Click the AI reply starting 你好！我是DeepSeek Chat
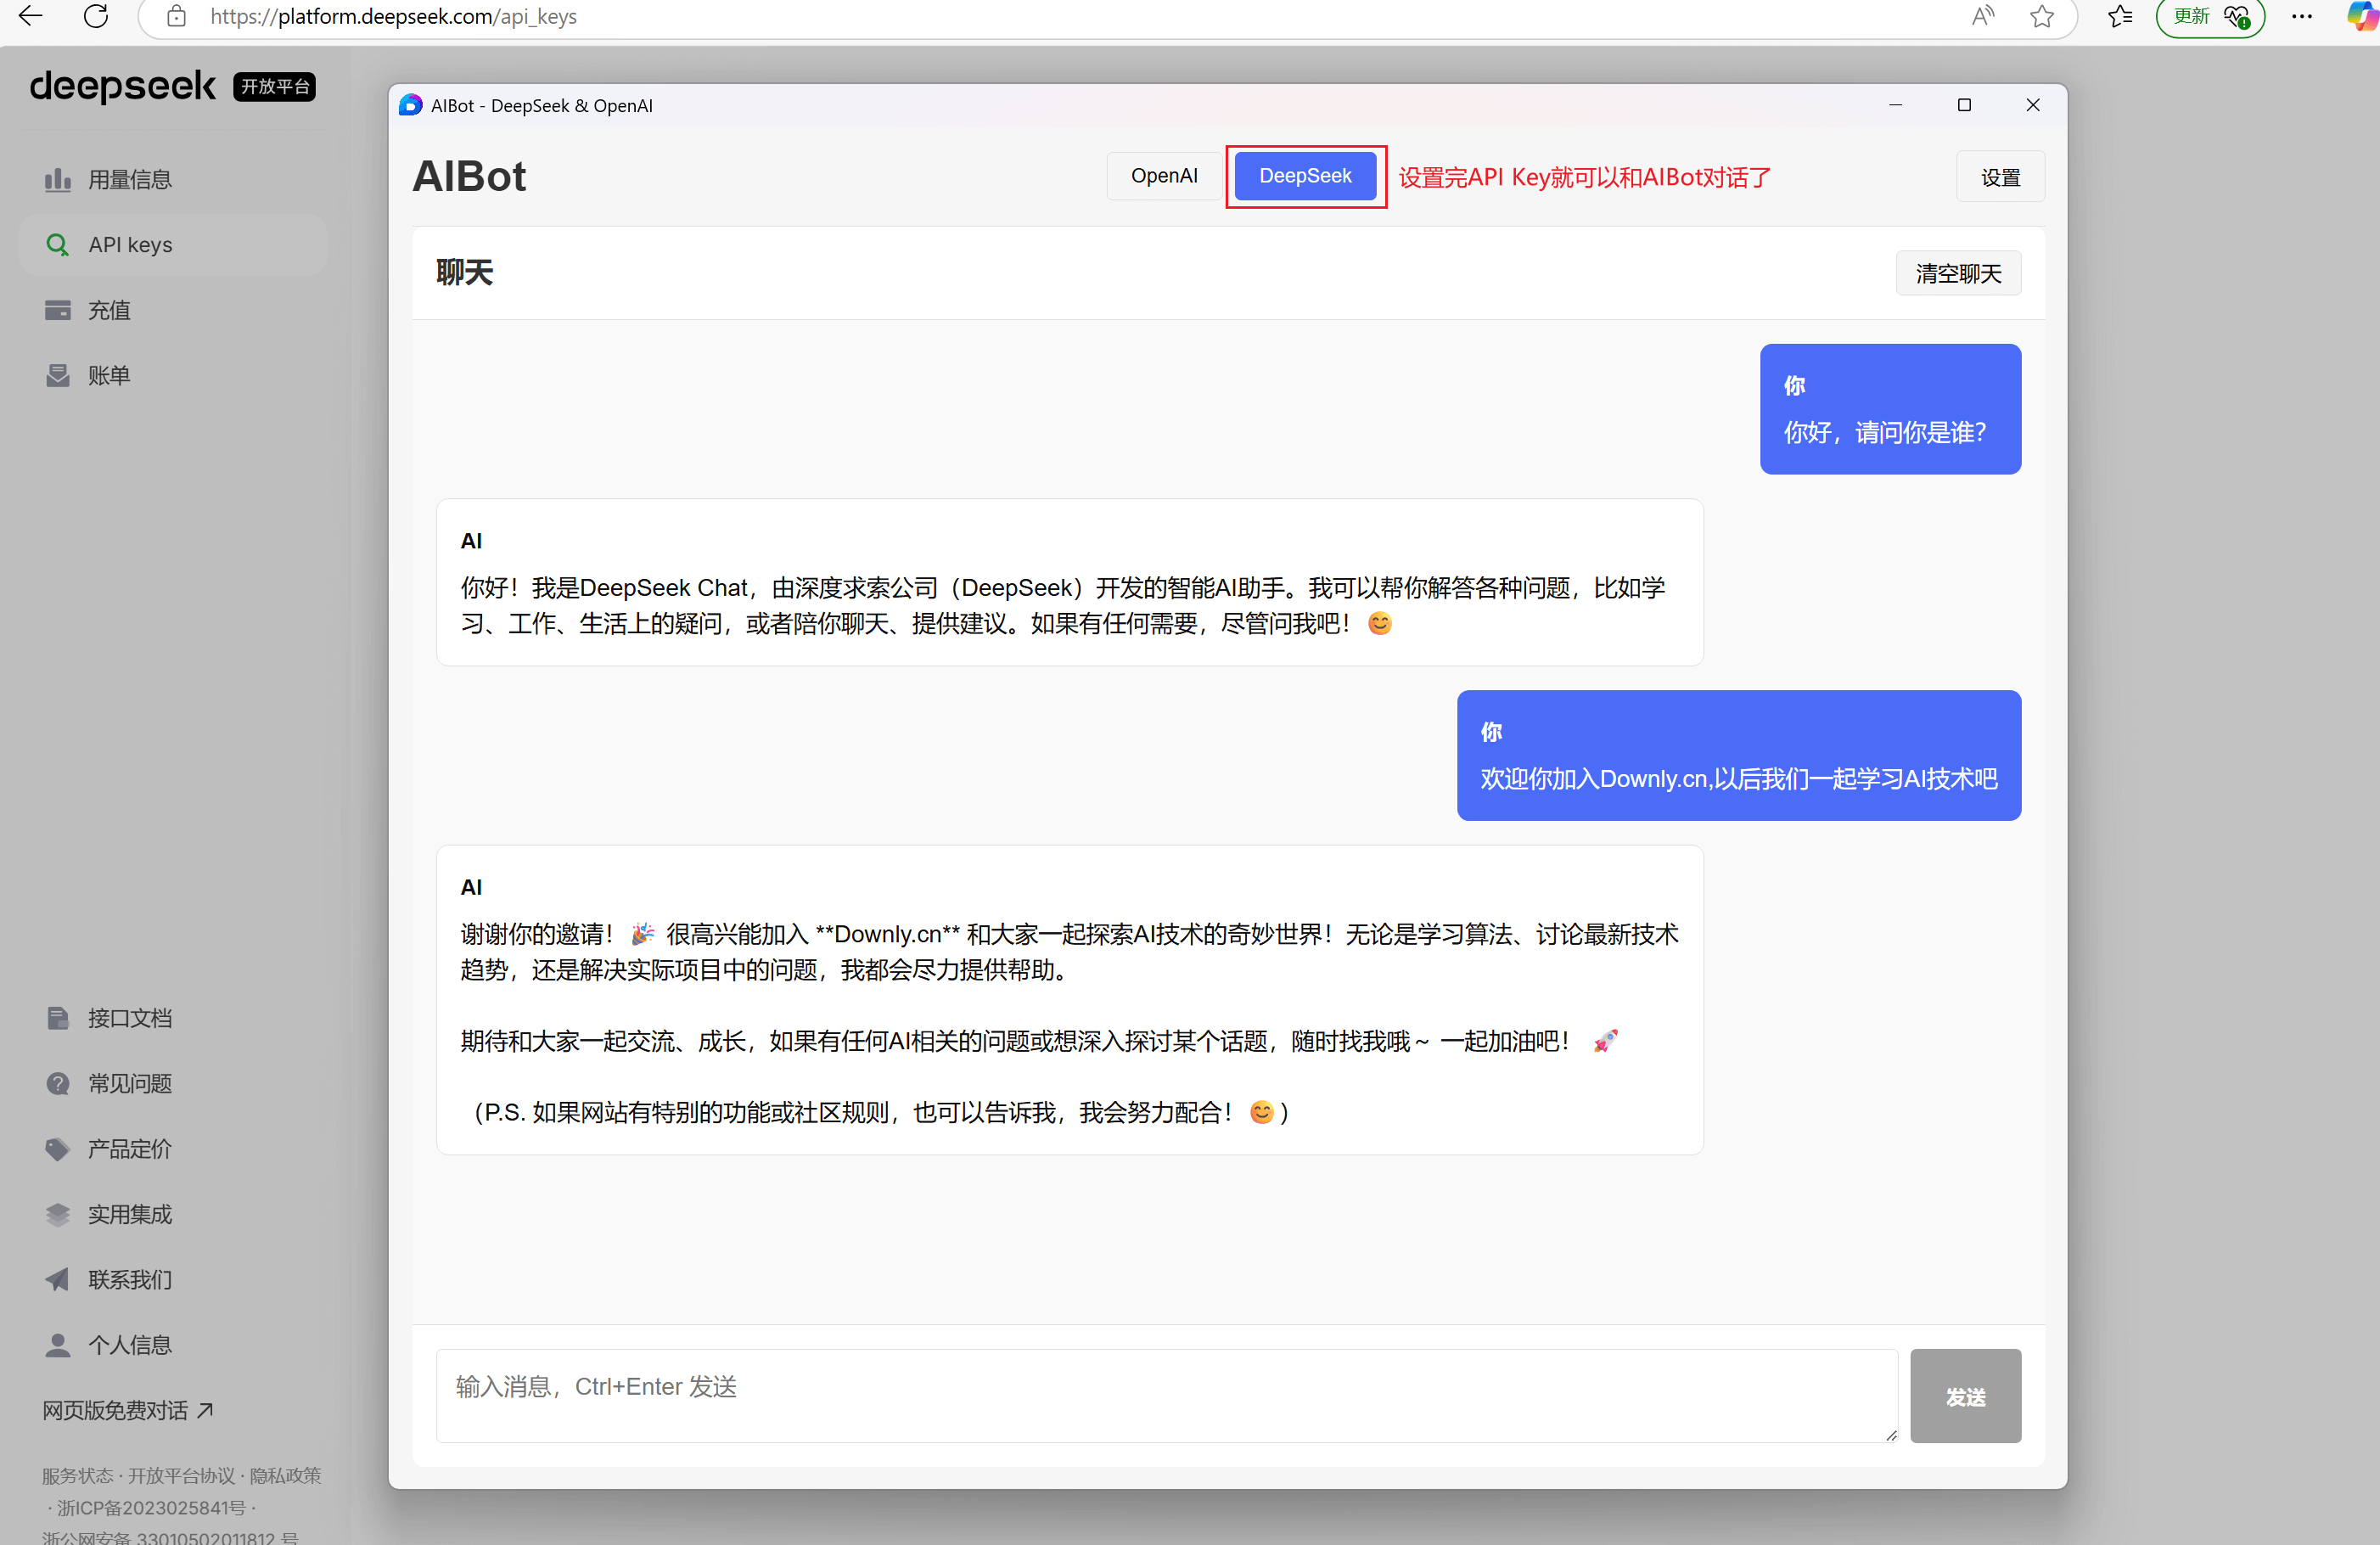 (x=1069, y=582)
